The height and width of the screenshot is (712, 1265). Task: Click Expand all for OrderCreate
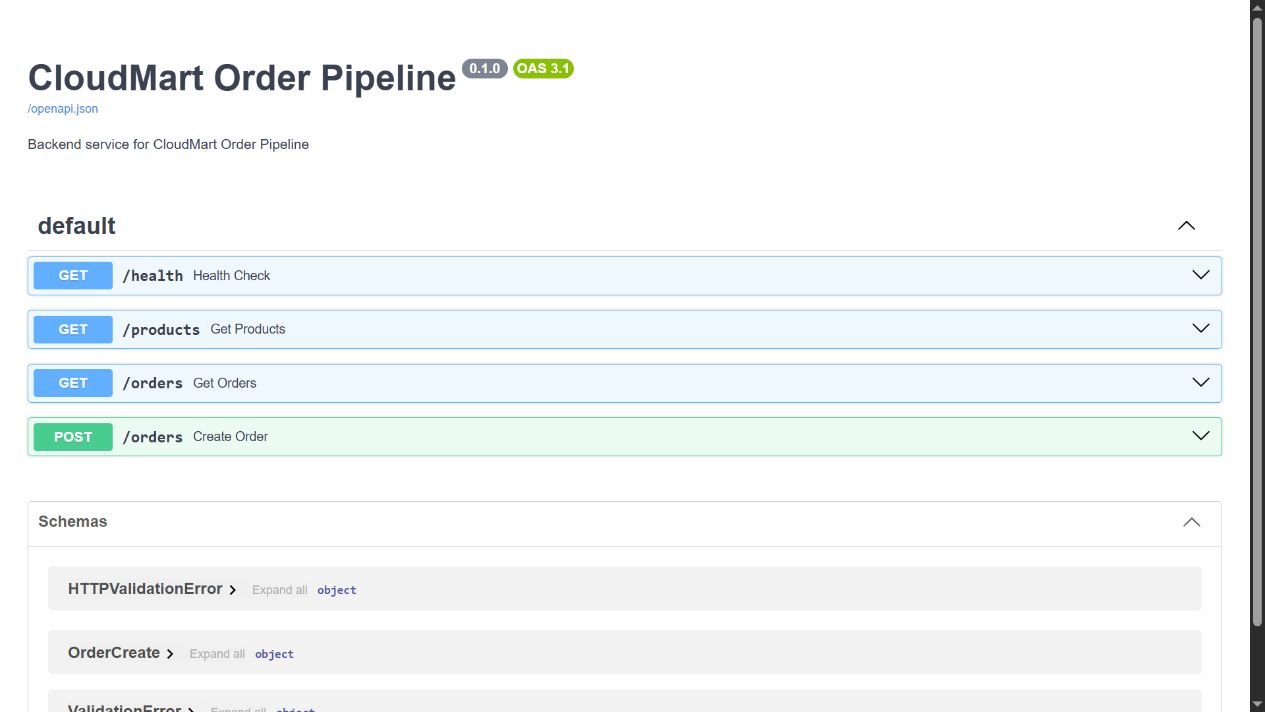click(217, 654)
